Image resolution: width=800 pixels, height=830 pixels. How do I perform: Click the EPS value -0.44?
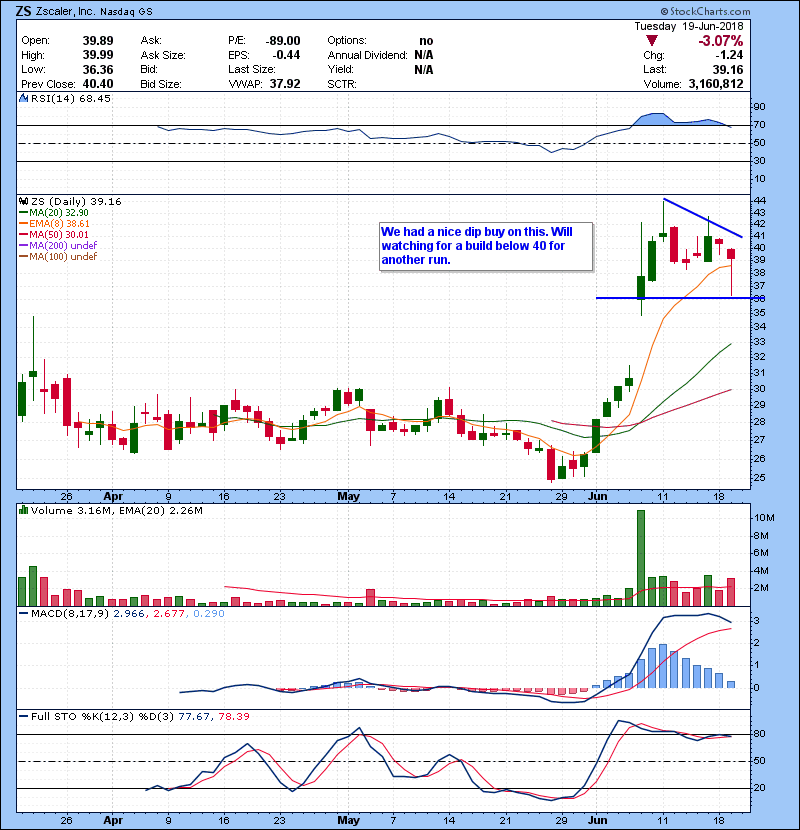[x=286, y=55]
